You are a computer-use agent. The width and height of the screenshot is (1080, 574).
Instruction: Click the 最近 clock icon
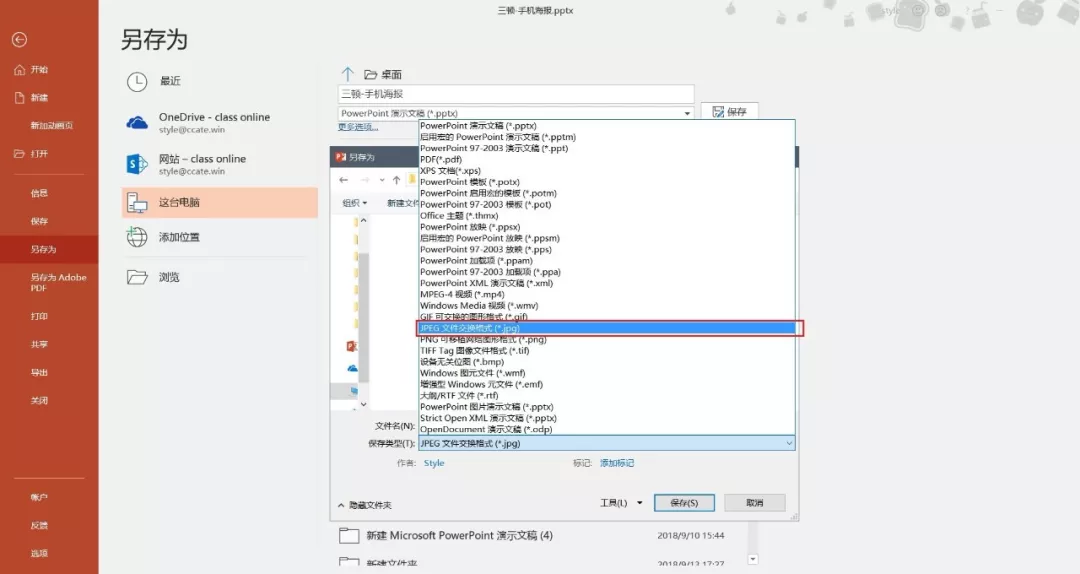pyautogui.click(x=137, y=81)
